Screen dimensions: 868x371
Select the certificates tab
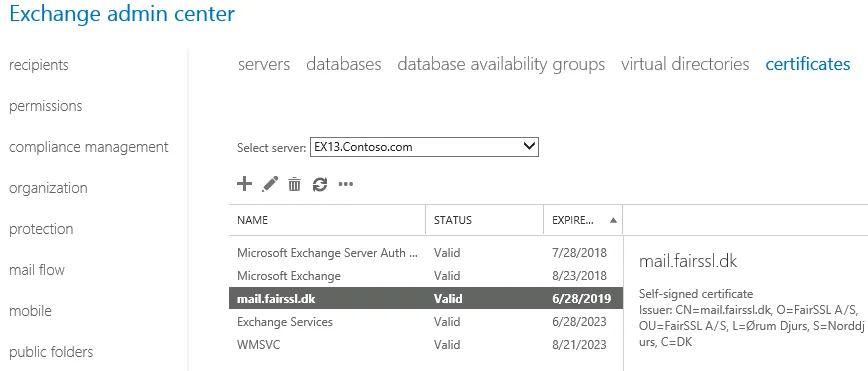click(808, 64)
